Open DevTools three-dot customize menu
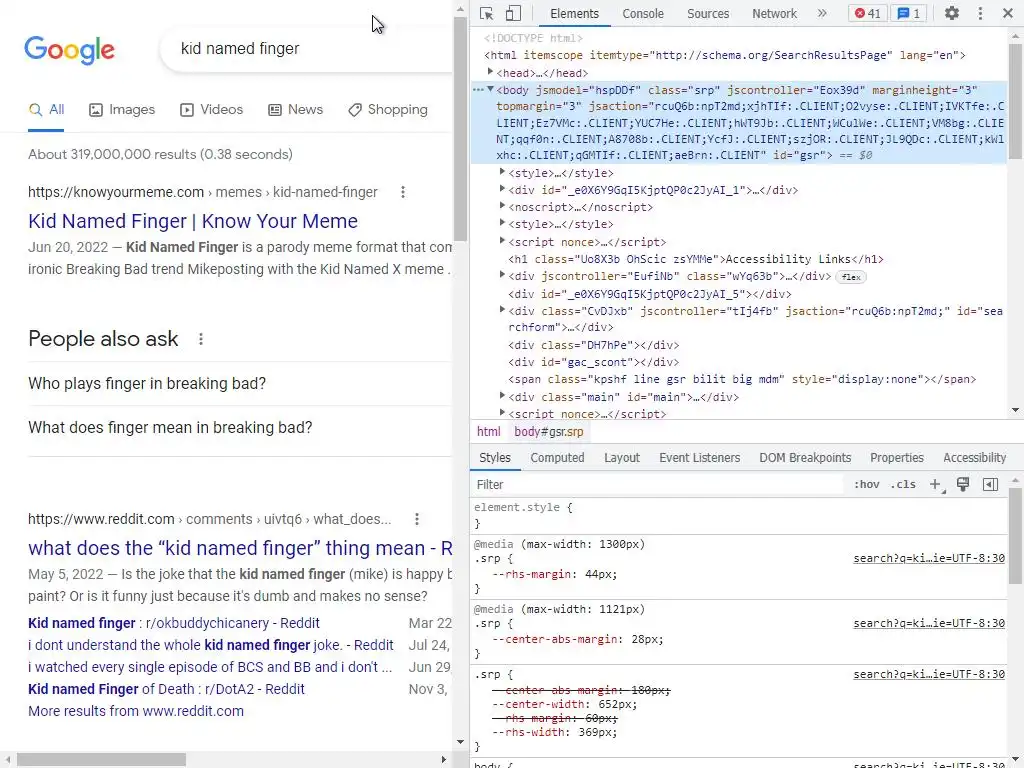Screen dimensions: 1024x768 point(980,13)
